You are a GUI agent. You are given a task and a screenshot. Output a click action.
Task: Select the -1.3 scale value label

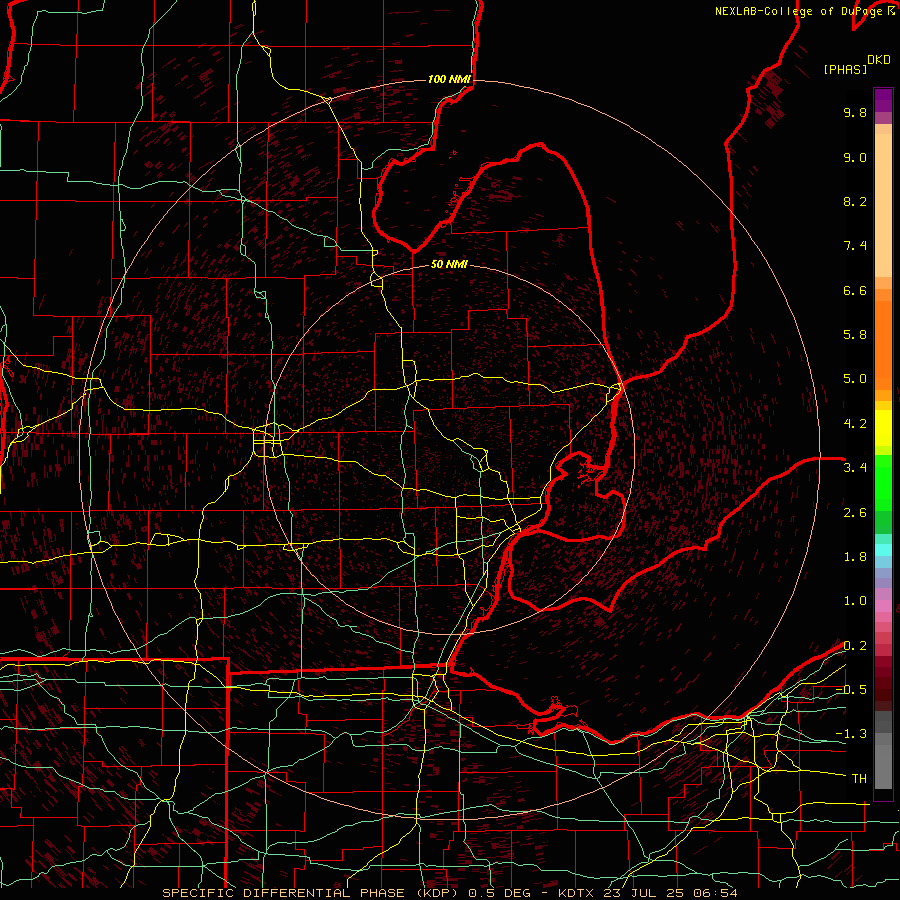(851, 734)
